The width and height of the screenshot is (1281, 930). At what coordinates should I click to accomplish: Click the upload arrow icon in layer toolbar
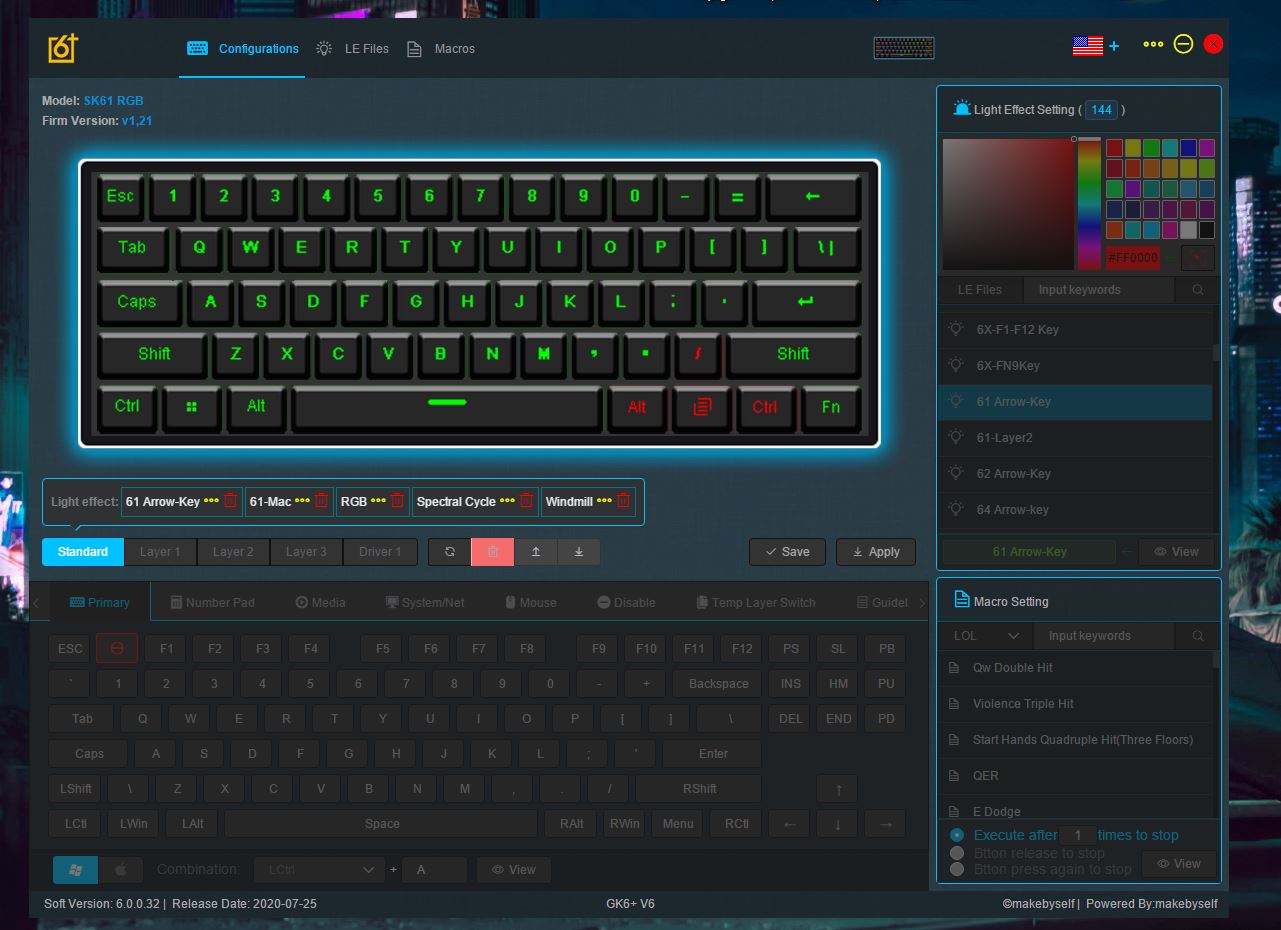pos(536,552)
